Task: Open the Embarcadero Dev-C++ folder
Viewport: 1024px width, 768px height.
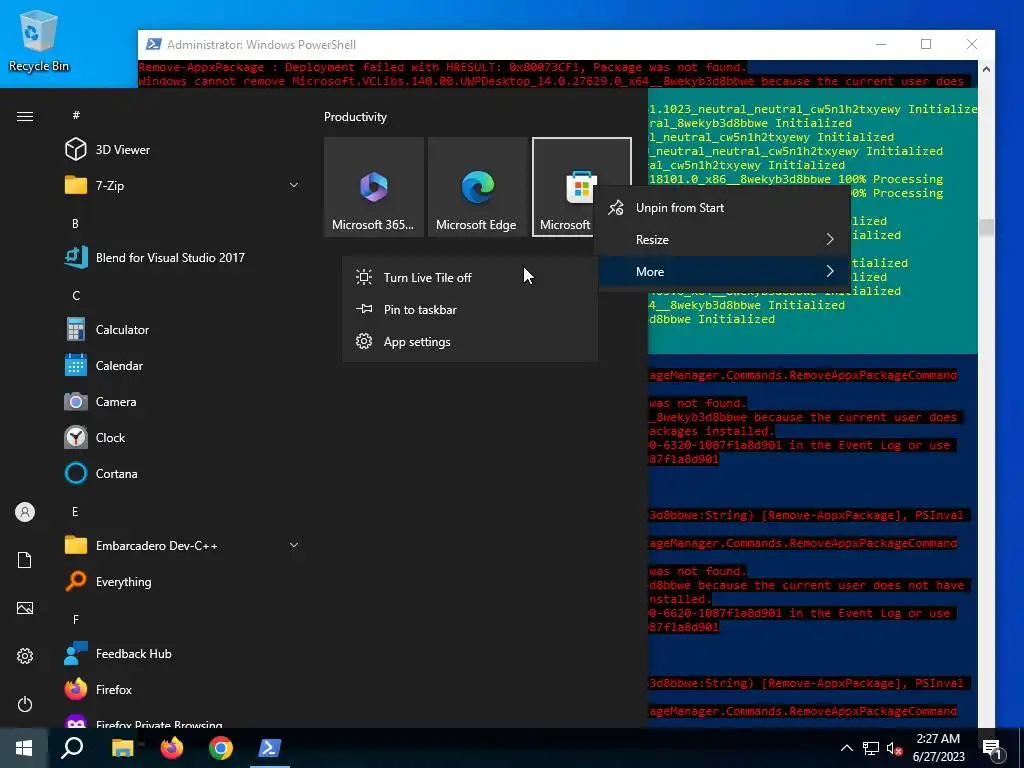Action: click(x=183, y=545)
